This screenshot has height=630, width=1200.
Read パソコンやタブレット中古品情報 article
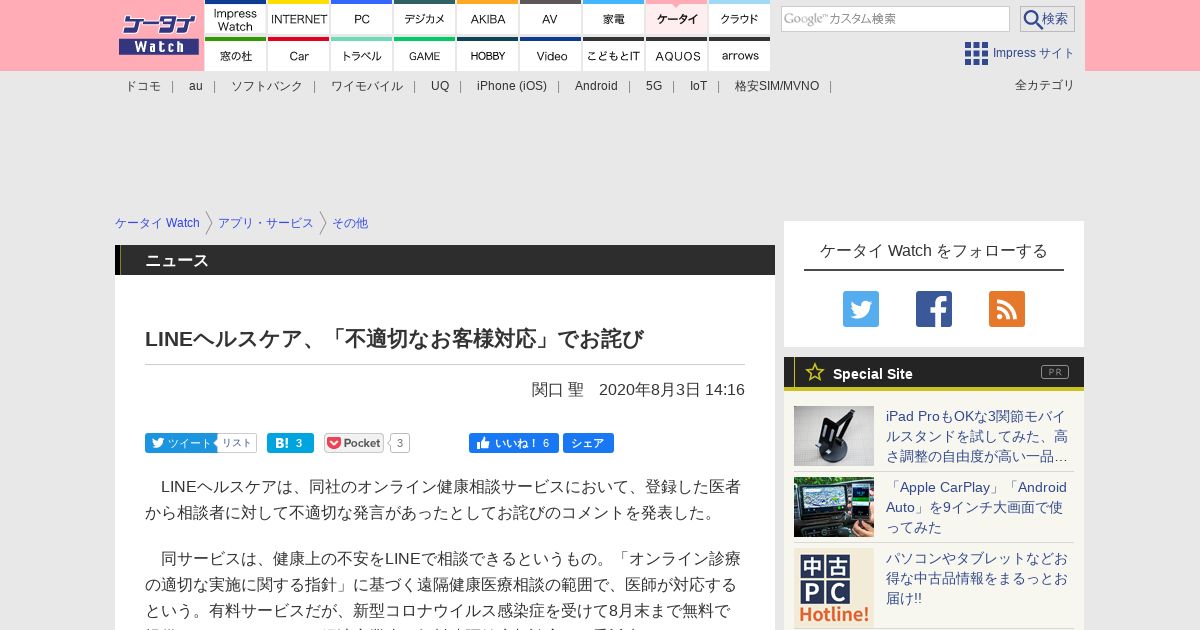[x=977, y=578]
